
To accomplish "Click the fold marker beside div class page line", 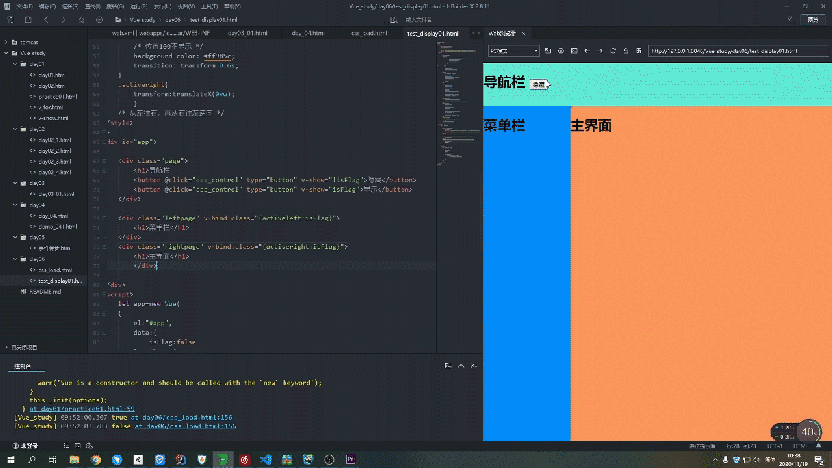I will (x=105, y=161).
